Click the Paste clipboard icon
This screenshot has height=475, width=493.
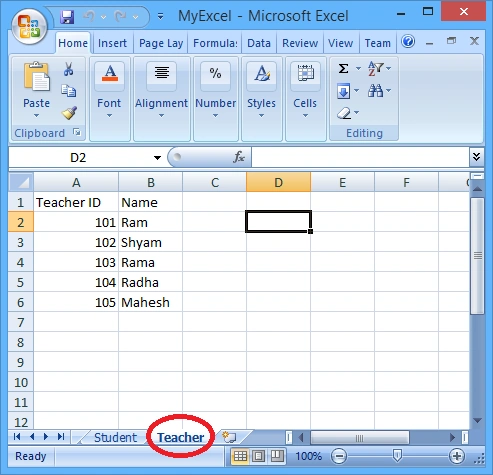click(36, 77)
